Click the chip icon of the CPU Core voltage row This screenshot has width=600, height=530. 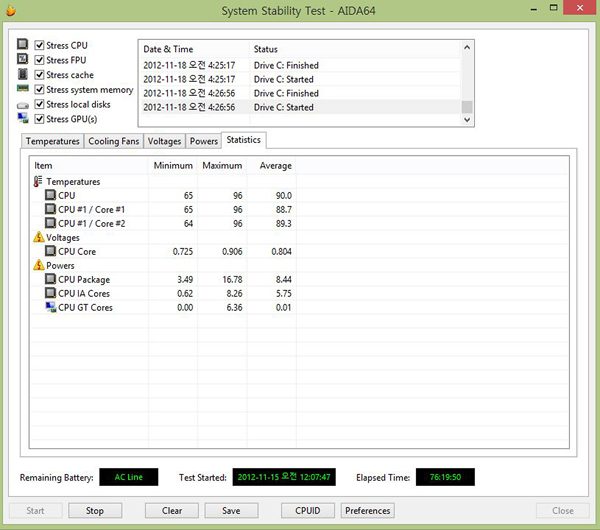[x=50, y=251]
